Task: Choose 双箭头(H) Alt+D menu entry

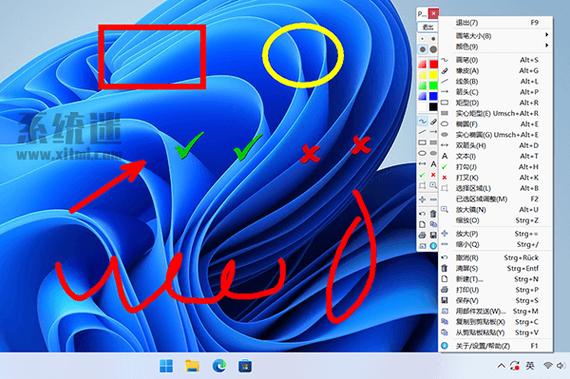Action: [x=496, y=145]
